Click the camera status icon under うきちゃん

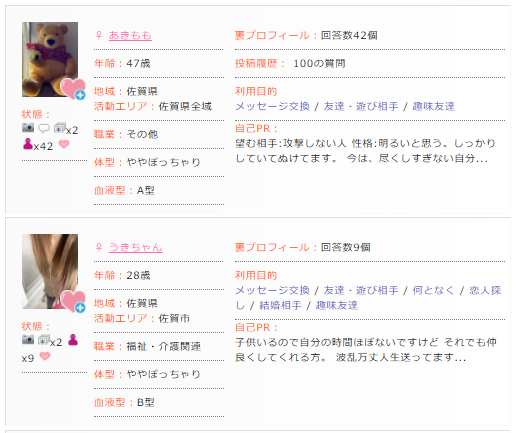(28, 339)
